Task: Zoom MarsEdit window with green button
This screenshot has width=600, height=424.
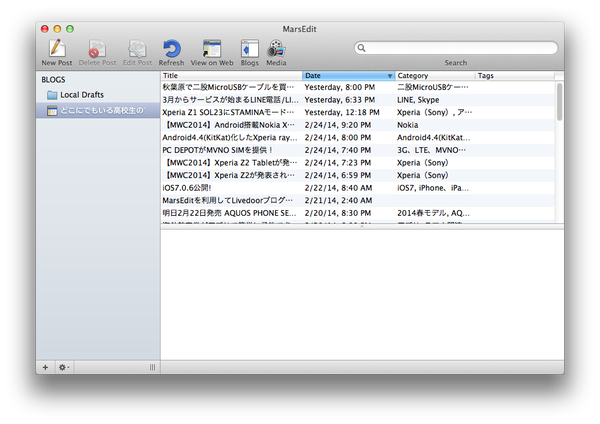Action: coord(70,29)
